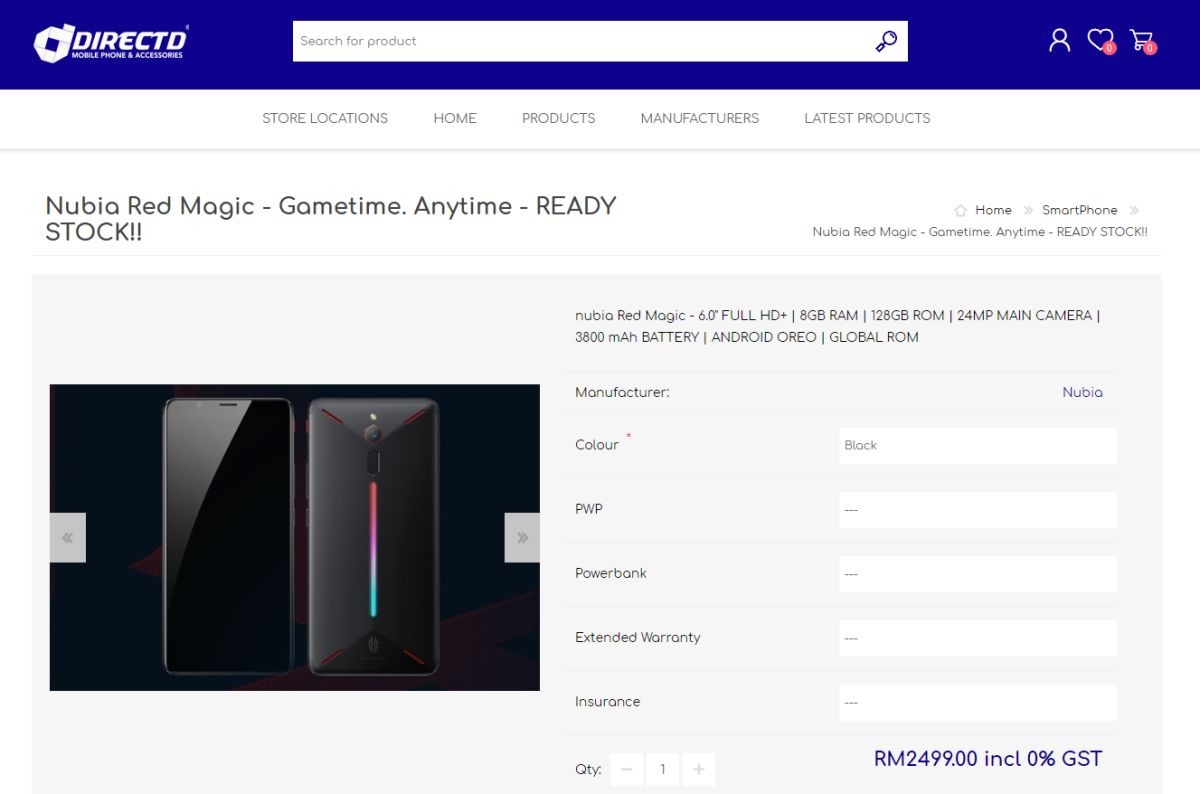
Task: Click Home breadcrumb link
Action: [x=993, y=210]
